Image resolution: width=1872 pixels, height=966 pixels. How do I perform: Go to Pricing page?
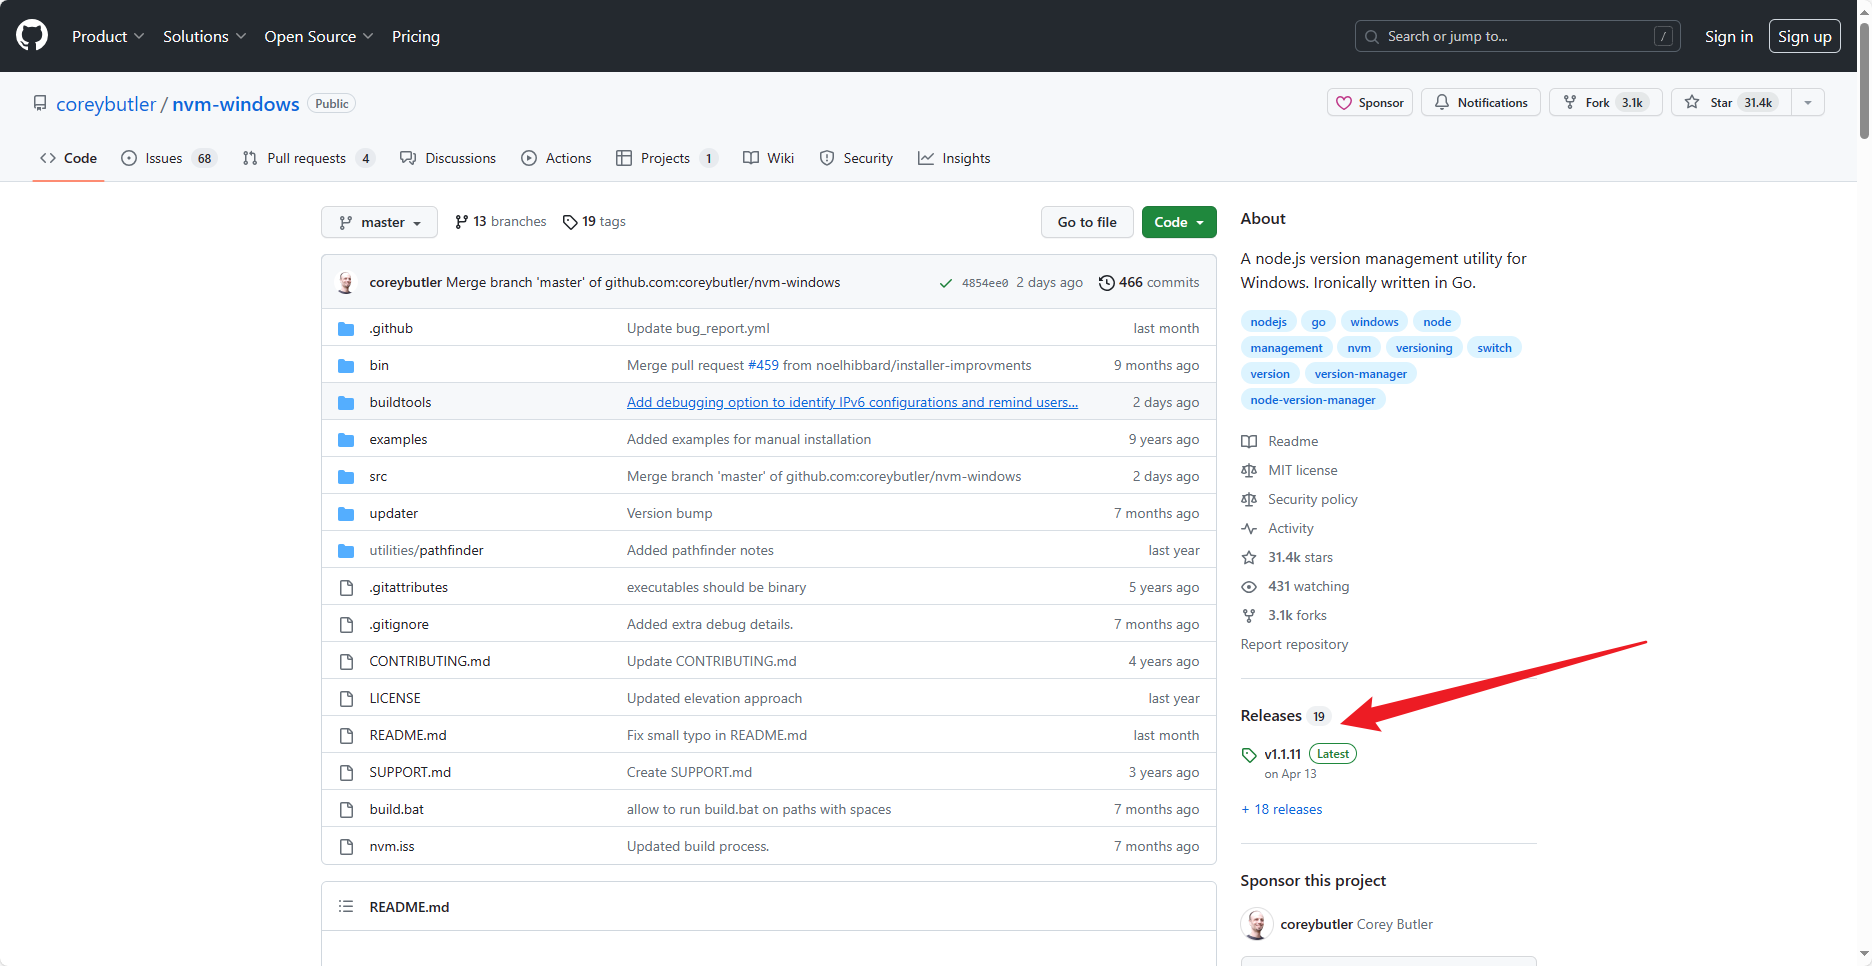(416, 36)
